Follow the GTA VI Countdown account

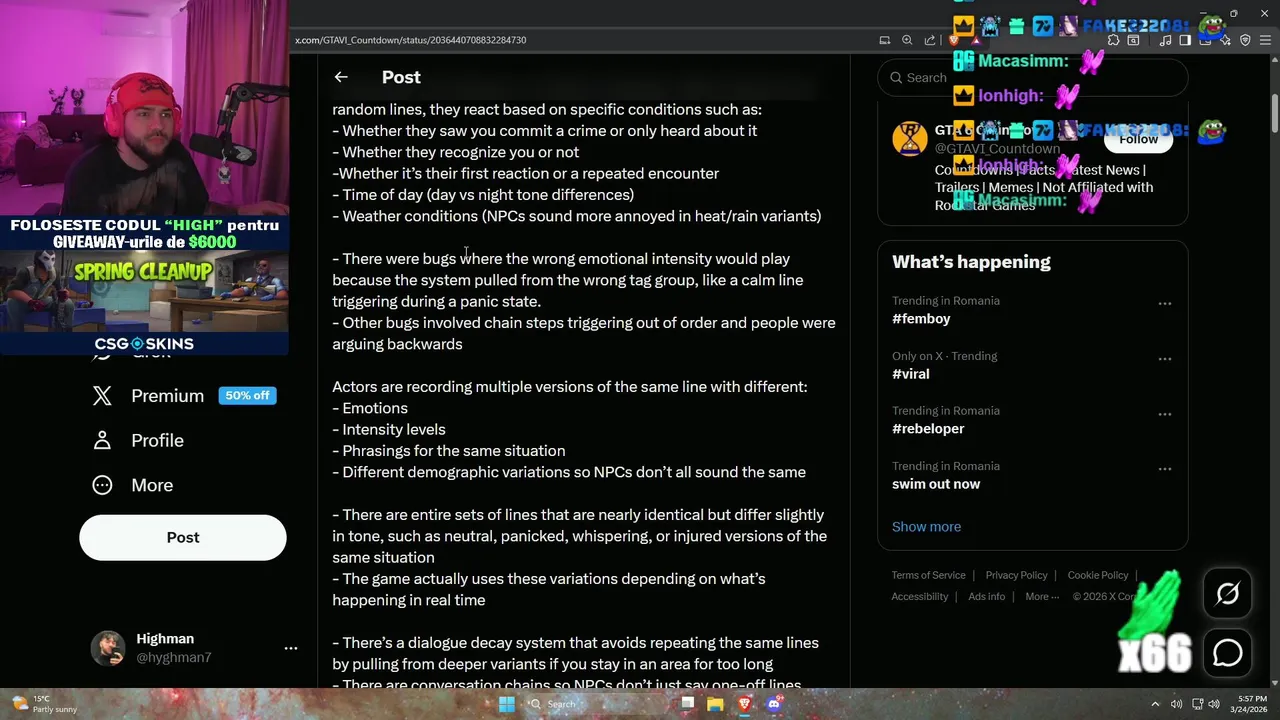pyautogui.click(x=1138, y=140)
